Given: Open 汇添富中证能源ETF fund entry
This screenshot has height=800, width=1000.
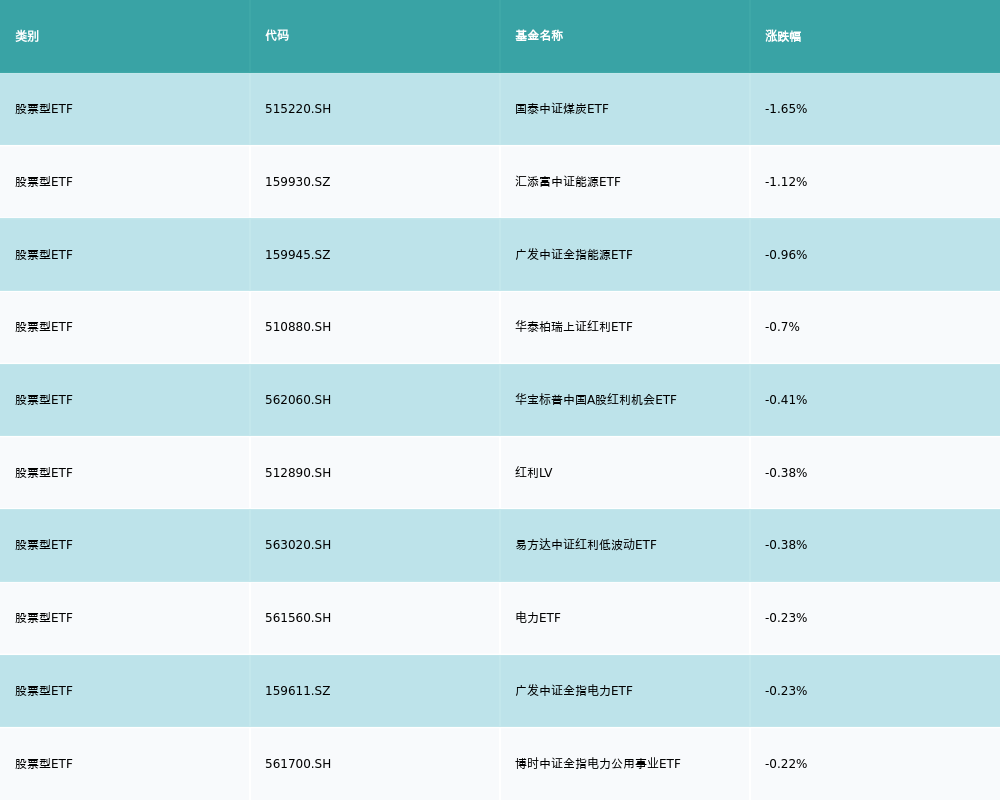Looking at the screenshot, I should [567, 182].
